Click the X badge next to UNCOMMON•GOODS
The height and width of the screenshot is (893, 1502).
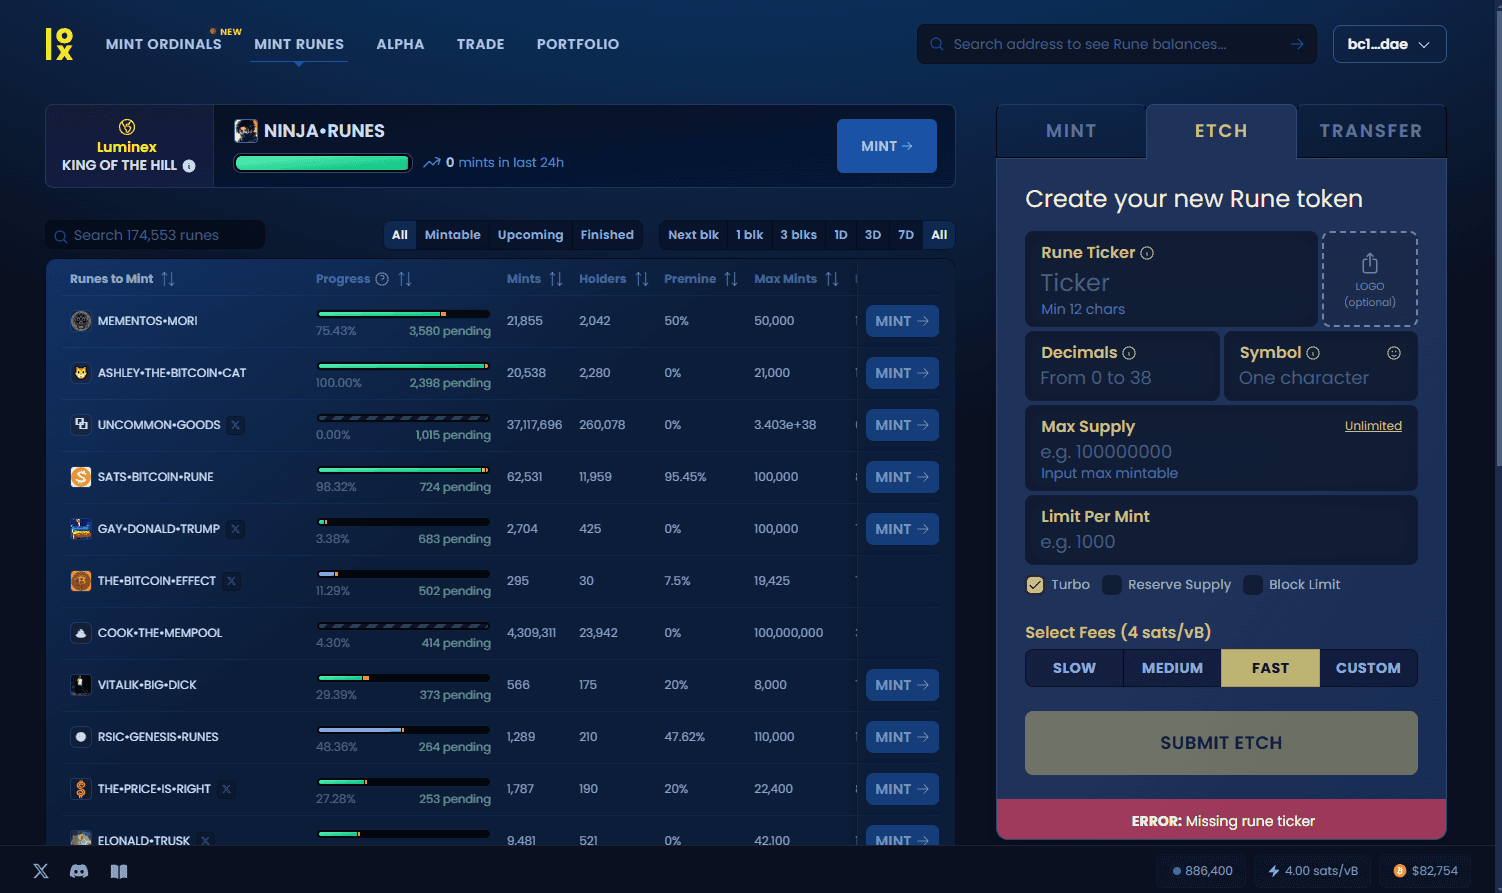pyautogui.click(x=236, y=425)
